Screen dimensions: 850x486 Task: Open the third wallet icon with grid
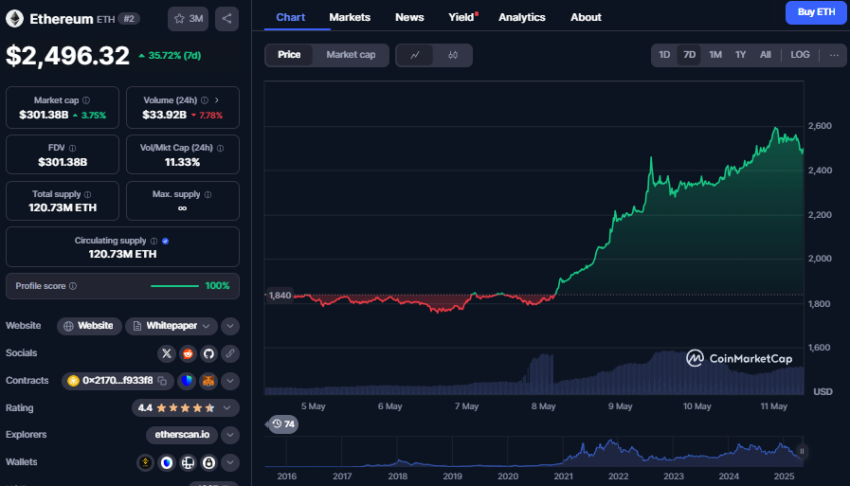(x=188, y=463)
